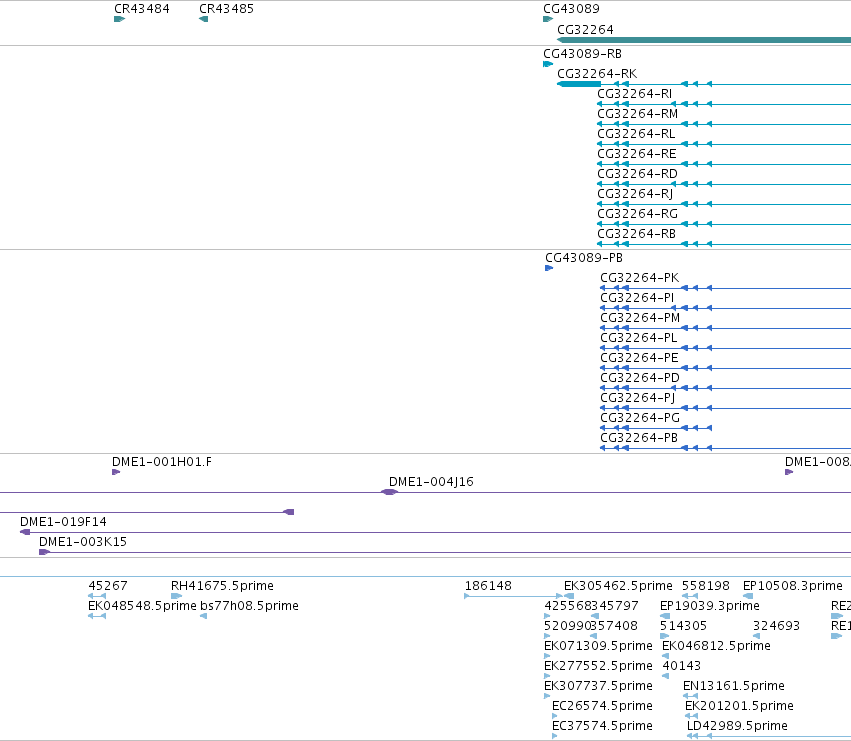Screen dimensions: 851x741
Task: Click the CG32264-RK thick exon block
Action: [579, 84]
